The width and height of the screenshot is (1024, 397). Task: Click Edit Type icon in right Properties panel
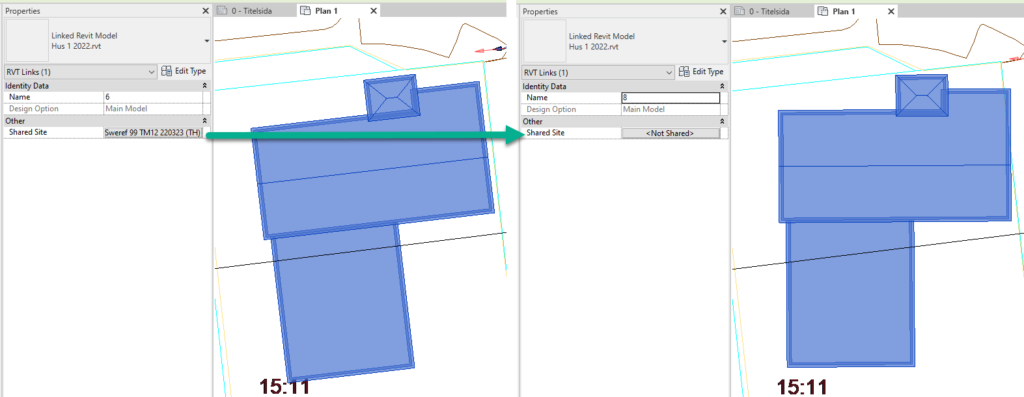pyautogui.click(x=684, y=72)
